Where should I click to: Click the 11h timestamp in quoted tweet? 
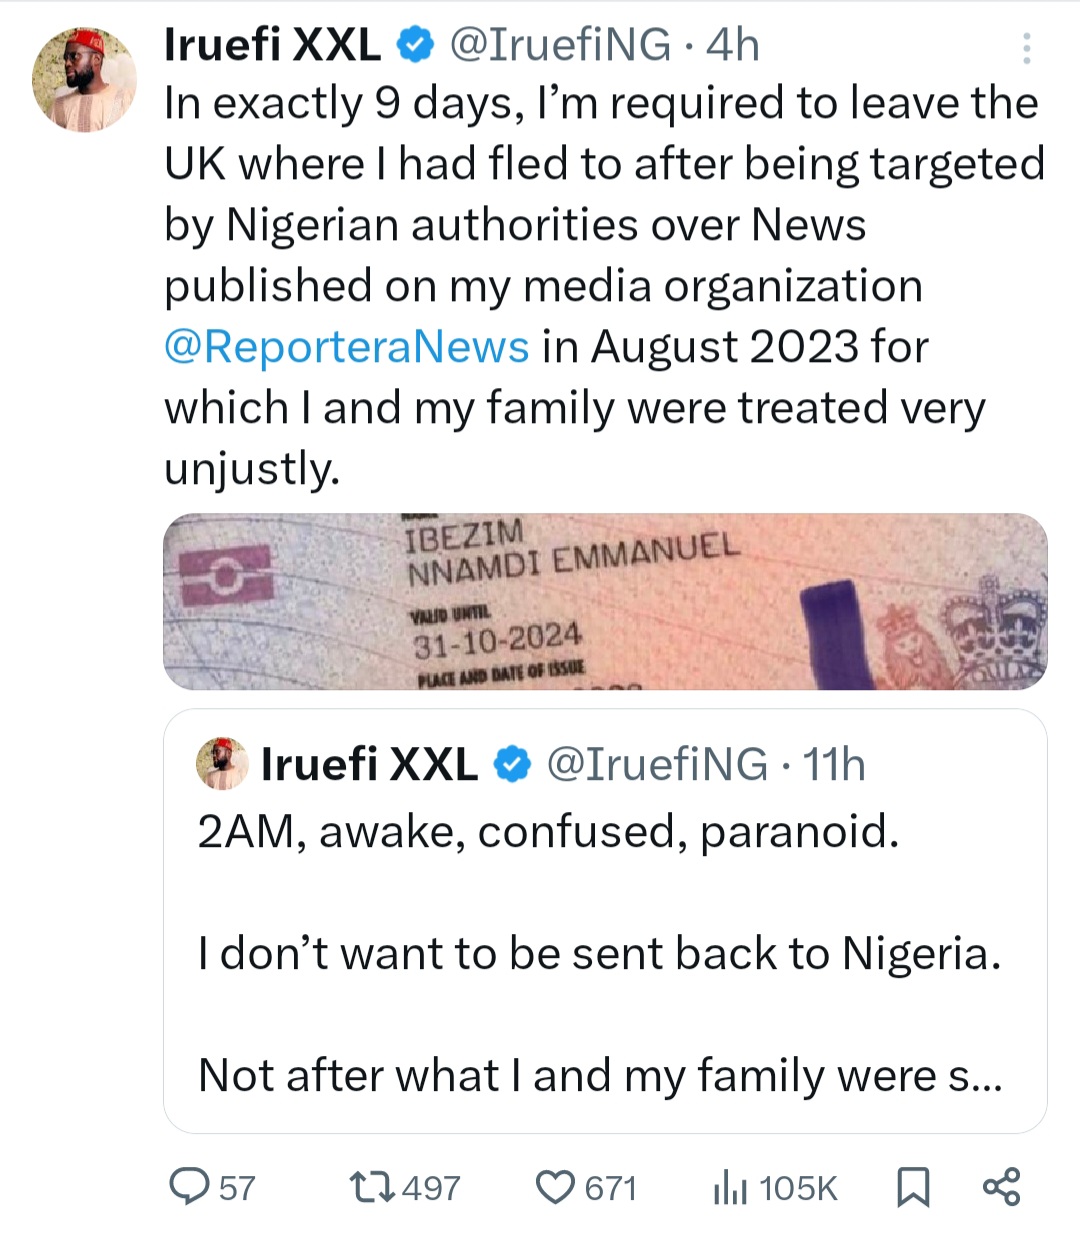833,765
